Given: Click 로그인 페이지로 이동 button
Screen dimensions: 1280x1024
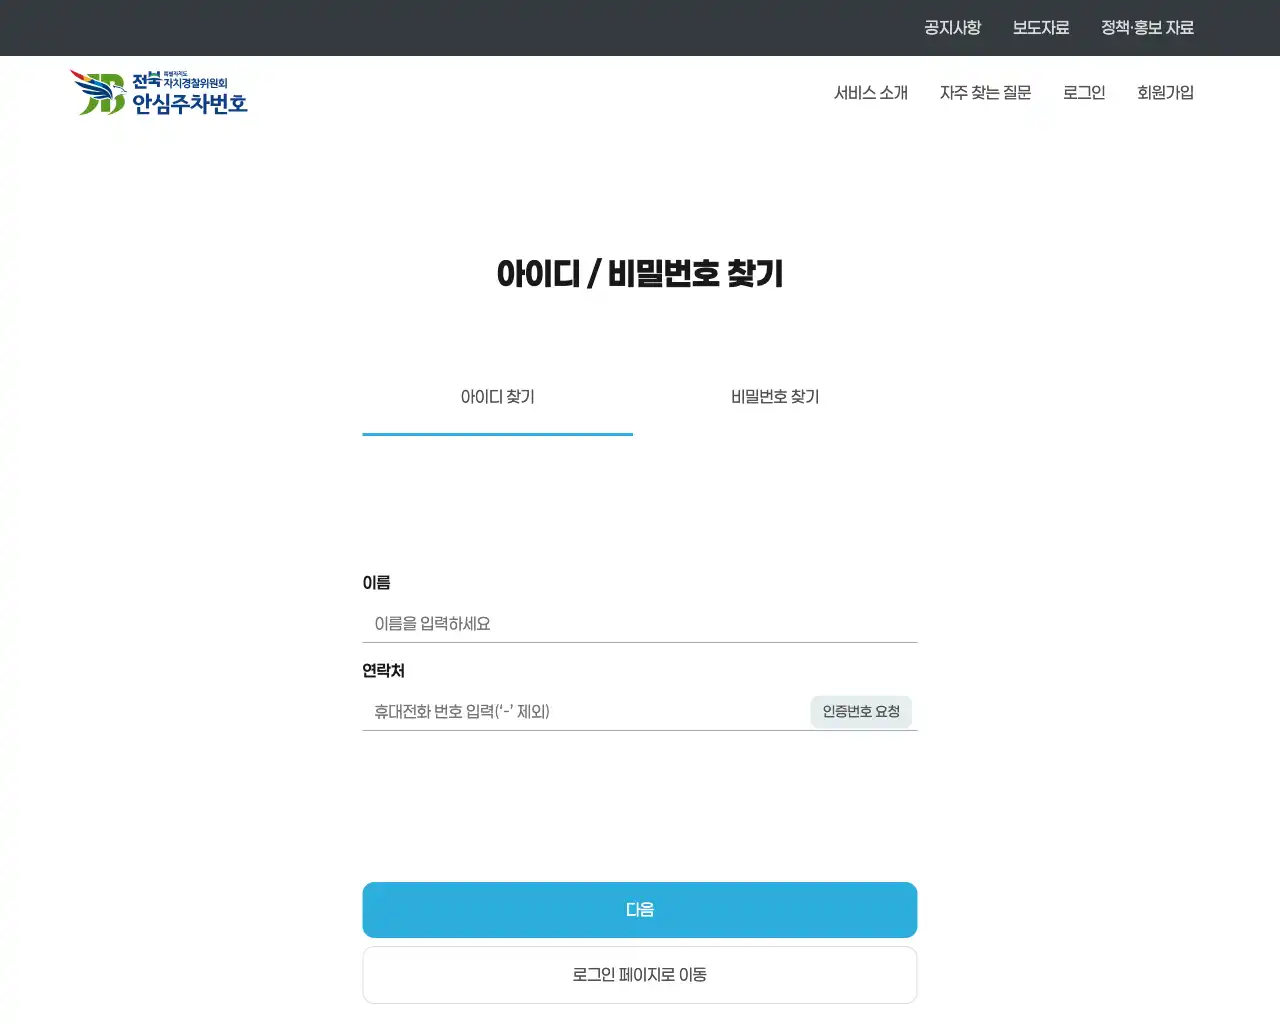Looking at the screenshot, I should tap(639, 974).
